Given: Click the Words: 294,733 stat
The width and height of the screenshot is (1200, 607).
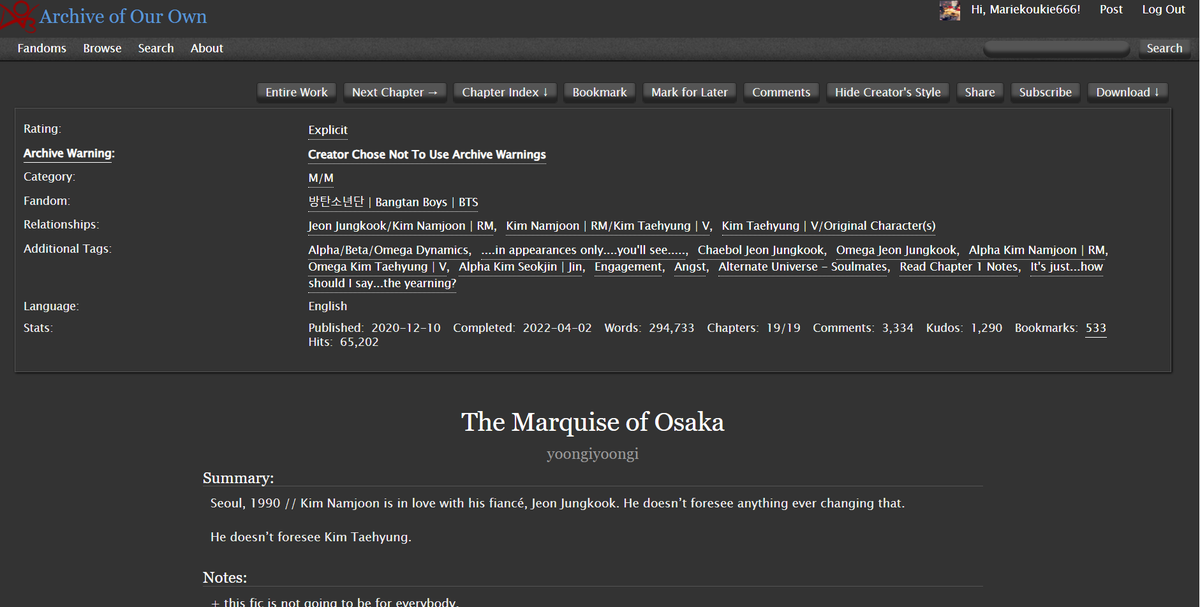Looking at the screenshot, I should 649,328.
